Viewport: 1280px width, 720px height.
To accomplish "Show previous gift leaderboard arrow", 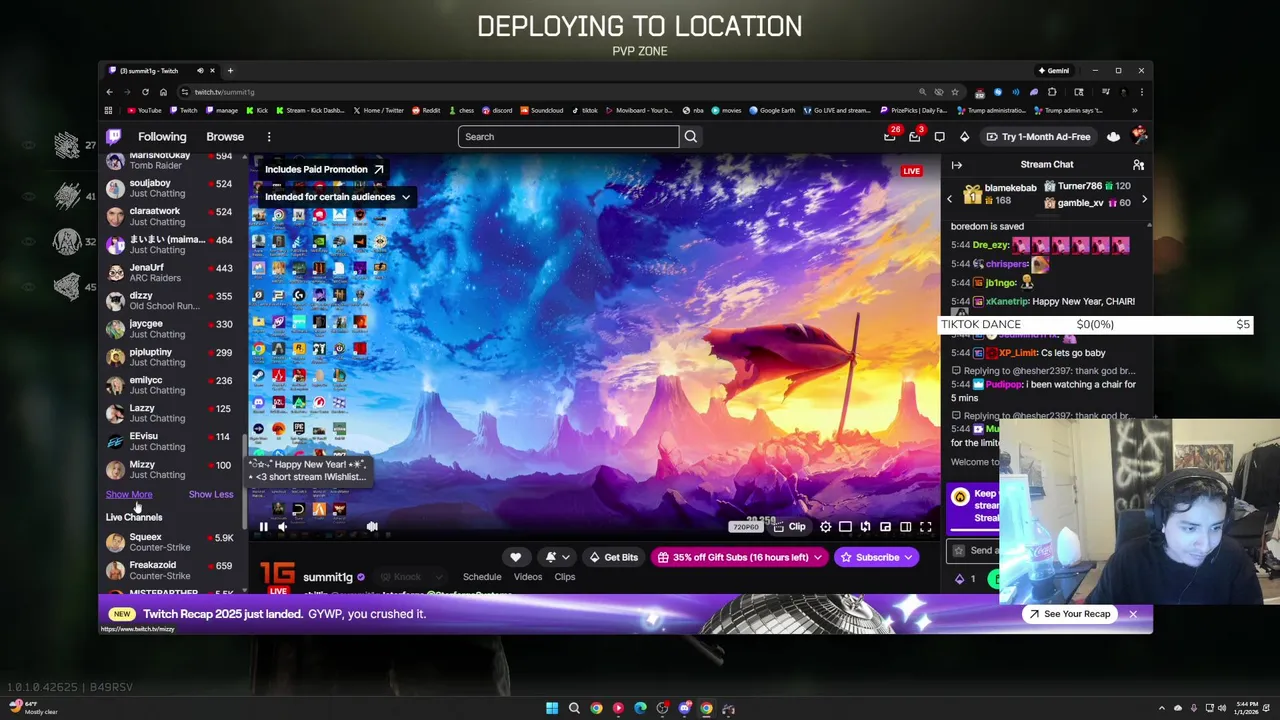I will coord(949,200).
